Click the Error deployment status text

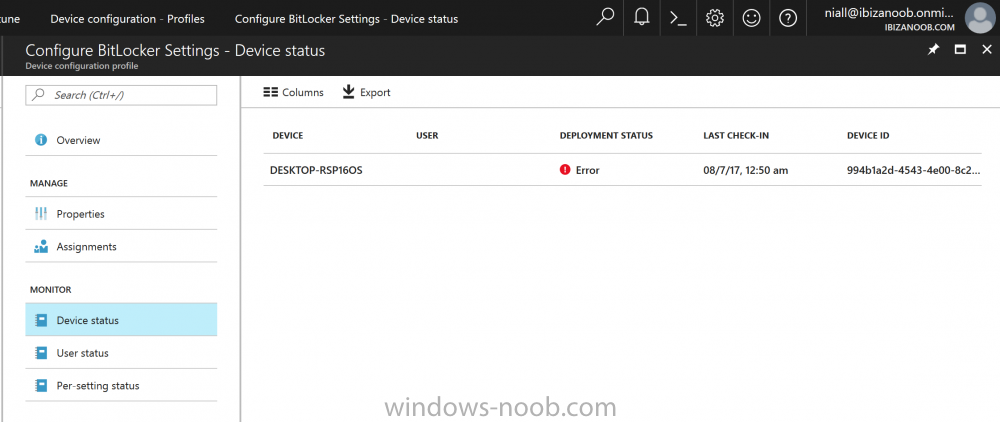(587, 170)
